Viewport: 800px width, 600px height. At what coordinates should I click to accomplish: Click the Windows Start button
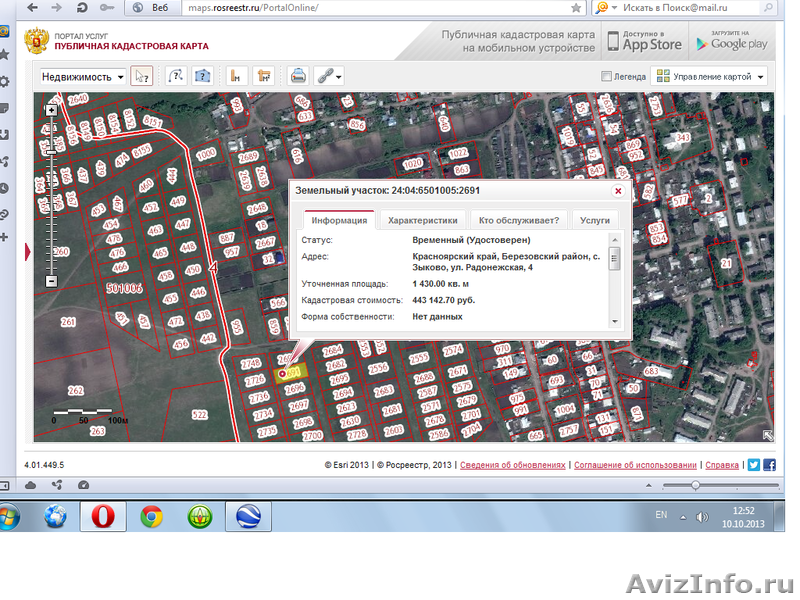click(x=9, y=516)
